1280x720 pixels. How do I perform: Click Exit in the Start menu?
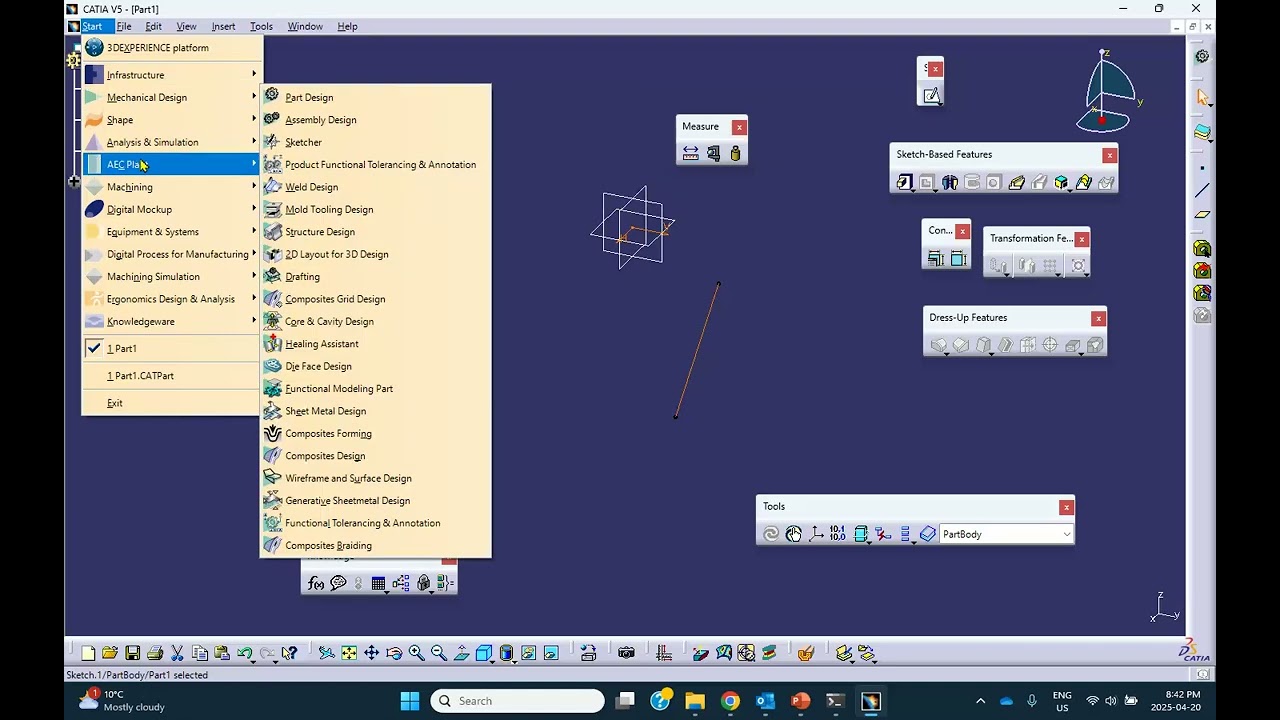tap(170, 403)
